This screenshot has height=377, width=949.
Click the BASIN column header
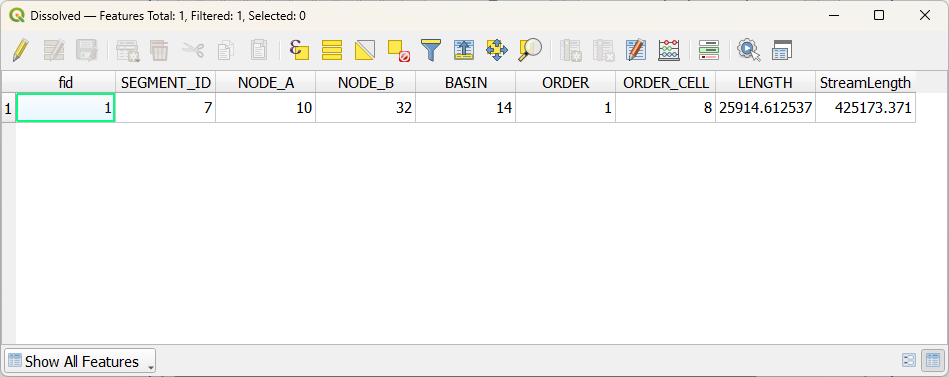(465, 83)
